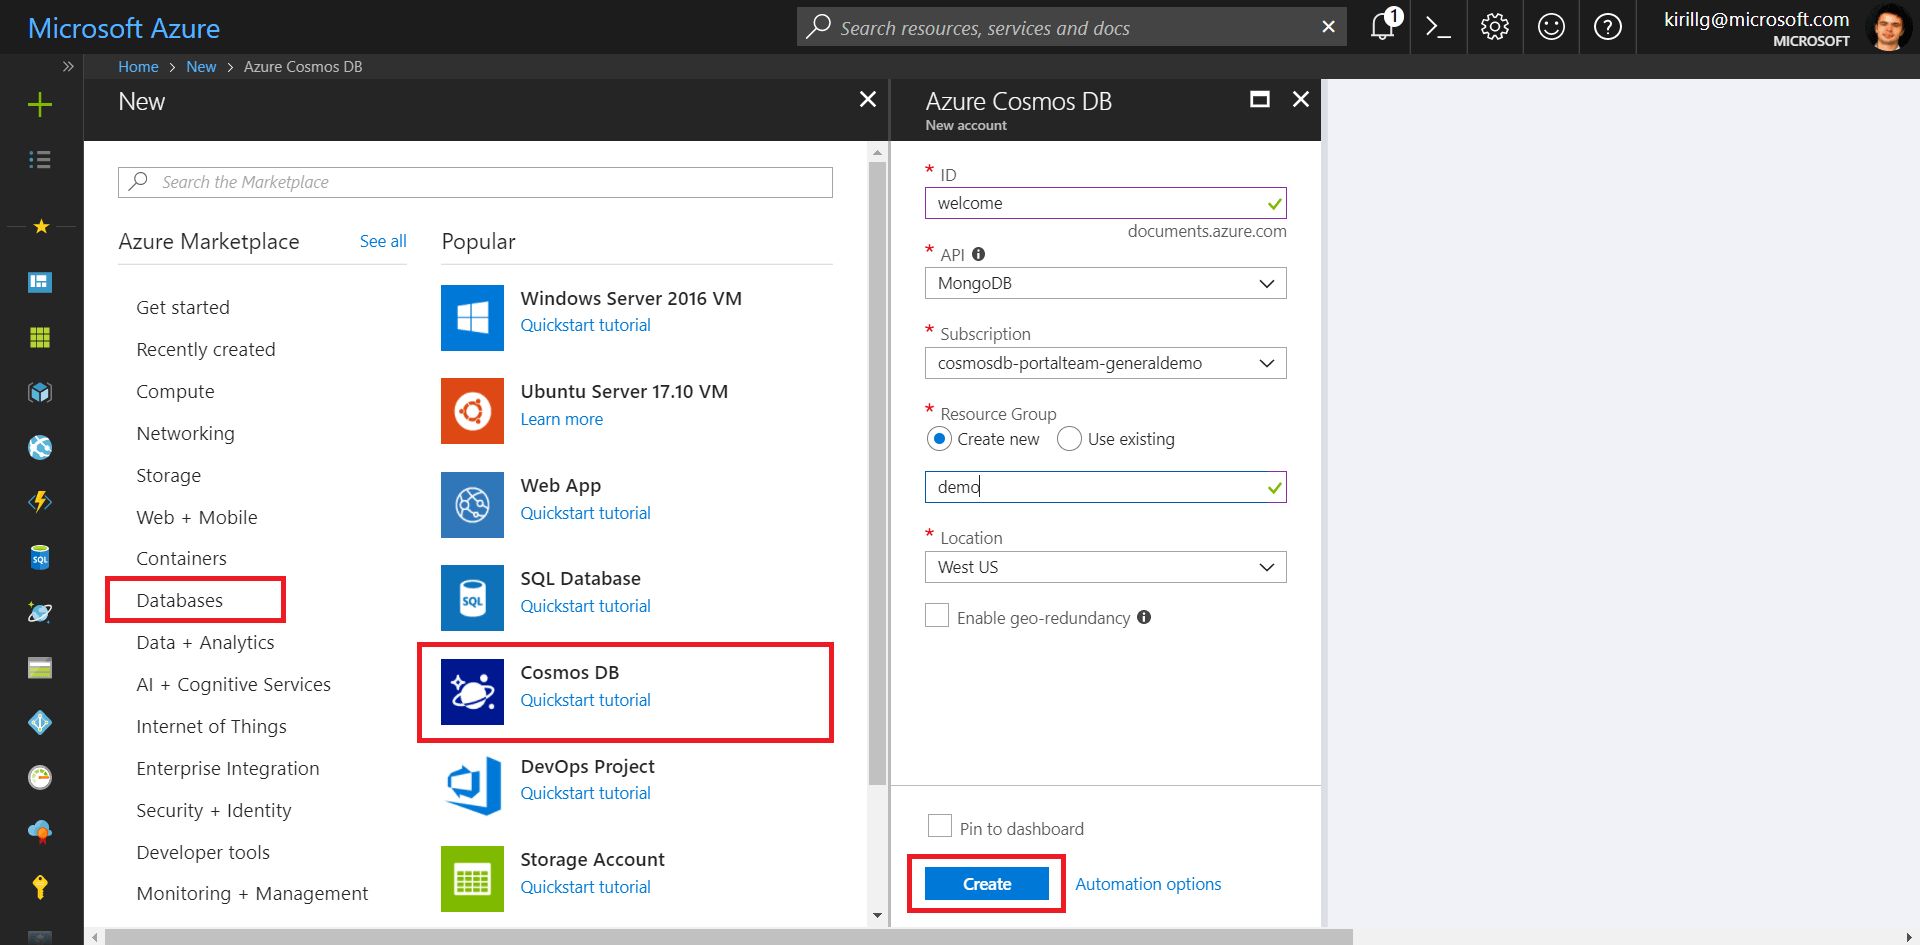Click the Cosmos DB planet icon
Image resolution: width=1920 pixels, height=945 pixels.
point(472,692)
